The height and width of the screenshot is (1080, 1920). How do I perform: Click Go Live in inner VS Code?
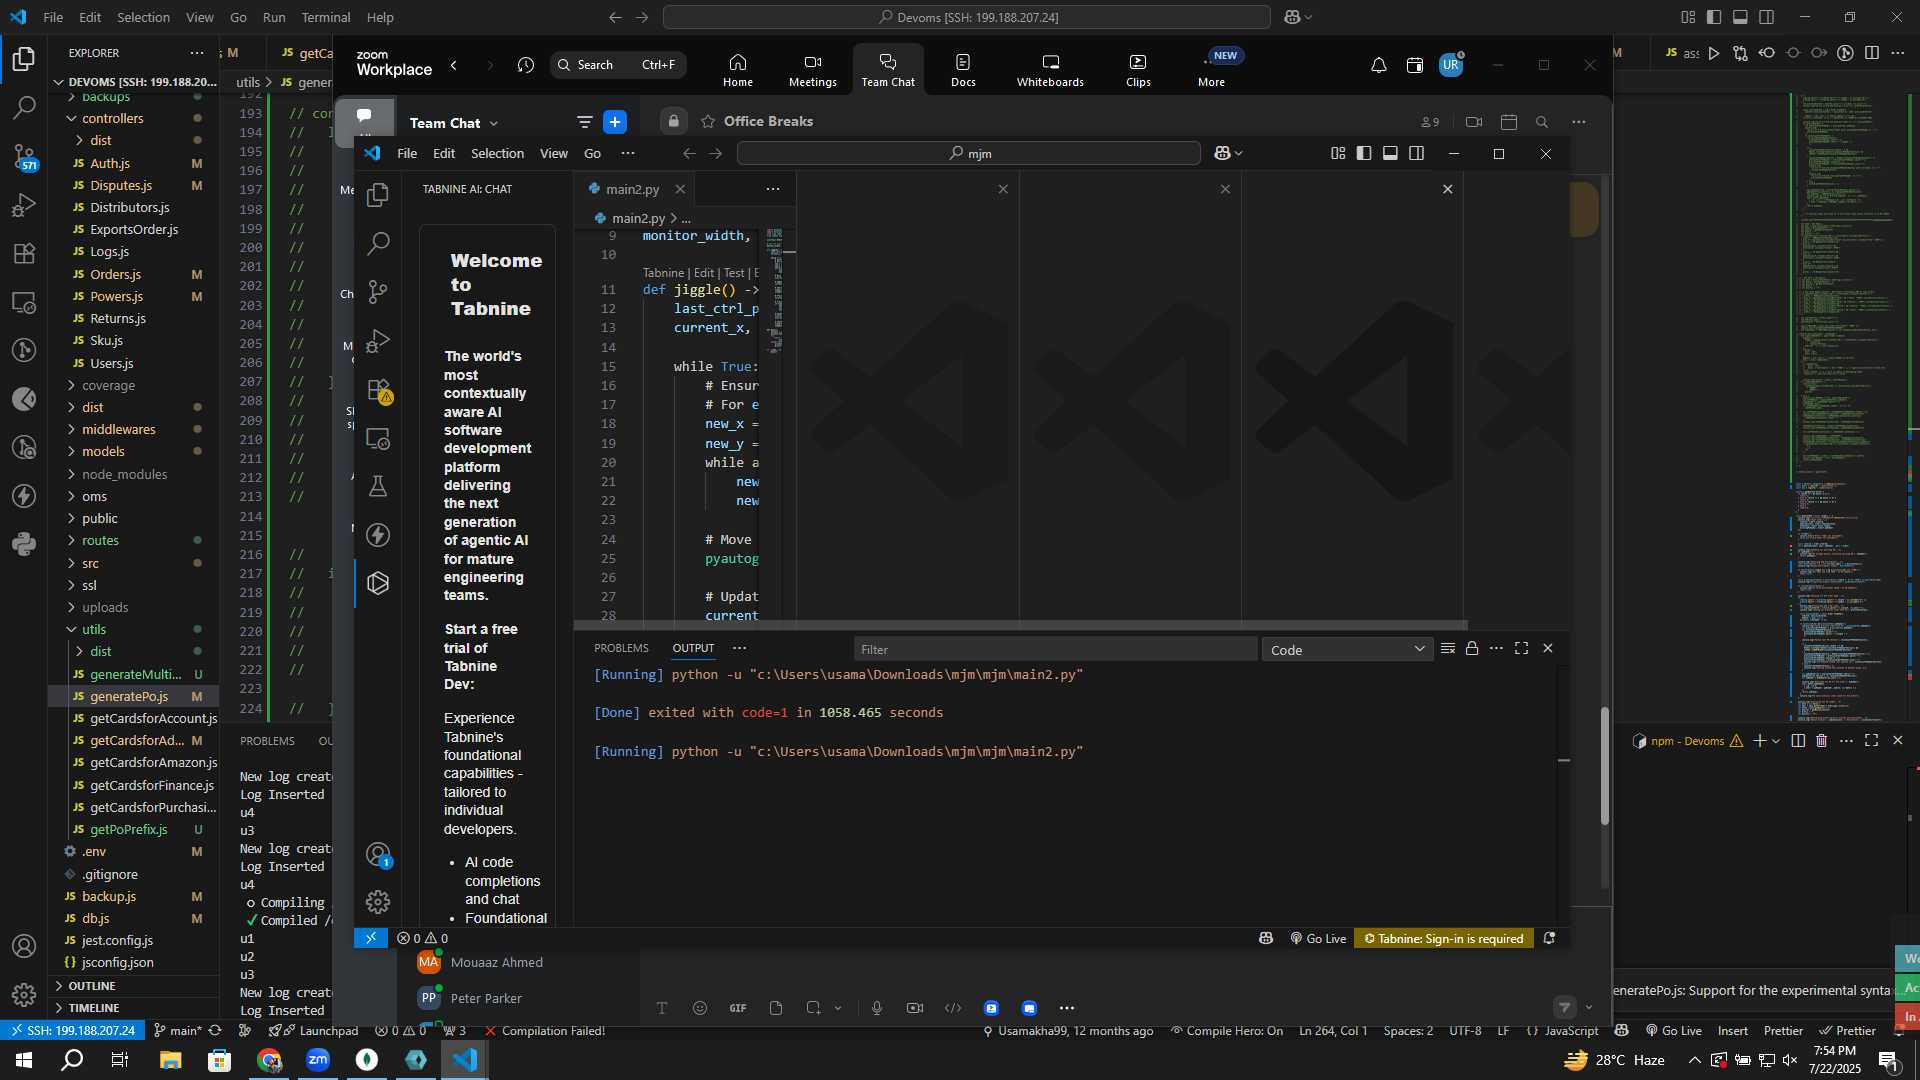click(1318, 938)
